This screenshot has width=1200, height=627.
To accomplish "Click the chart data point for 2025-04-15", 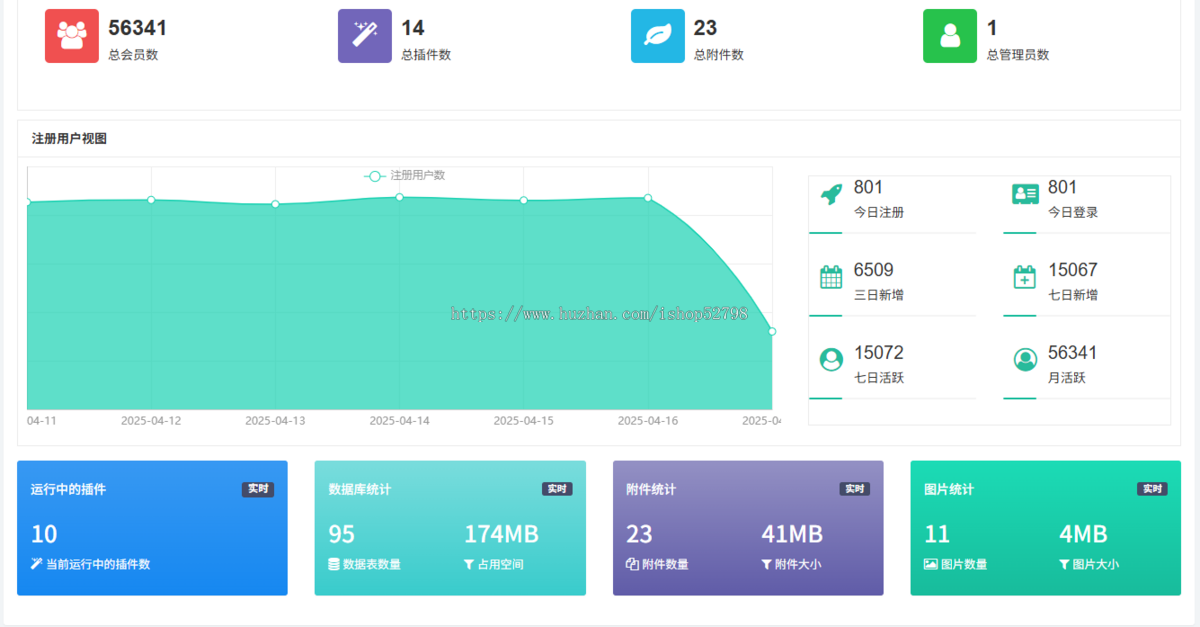I will tap(523, 200).
